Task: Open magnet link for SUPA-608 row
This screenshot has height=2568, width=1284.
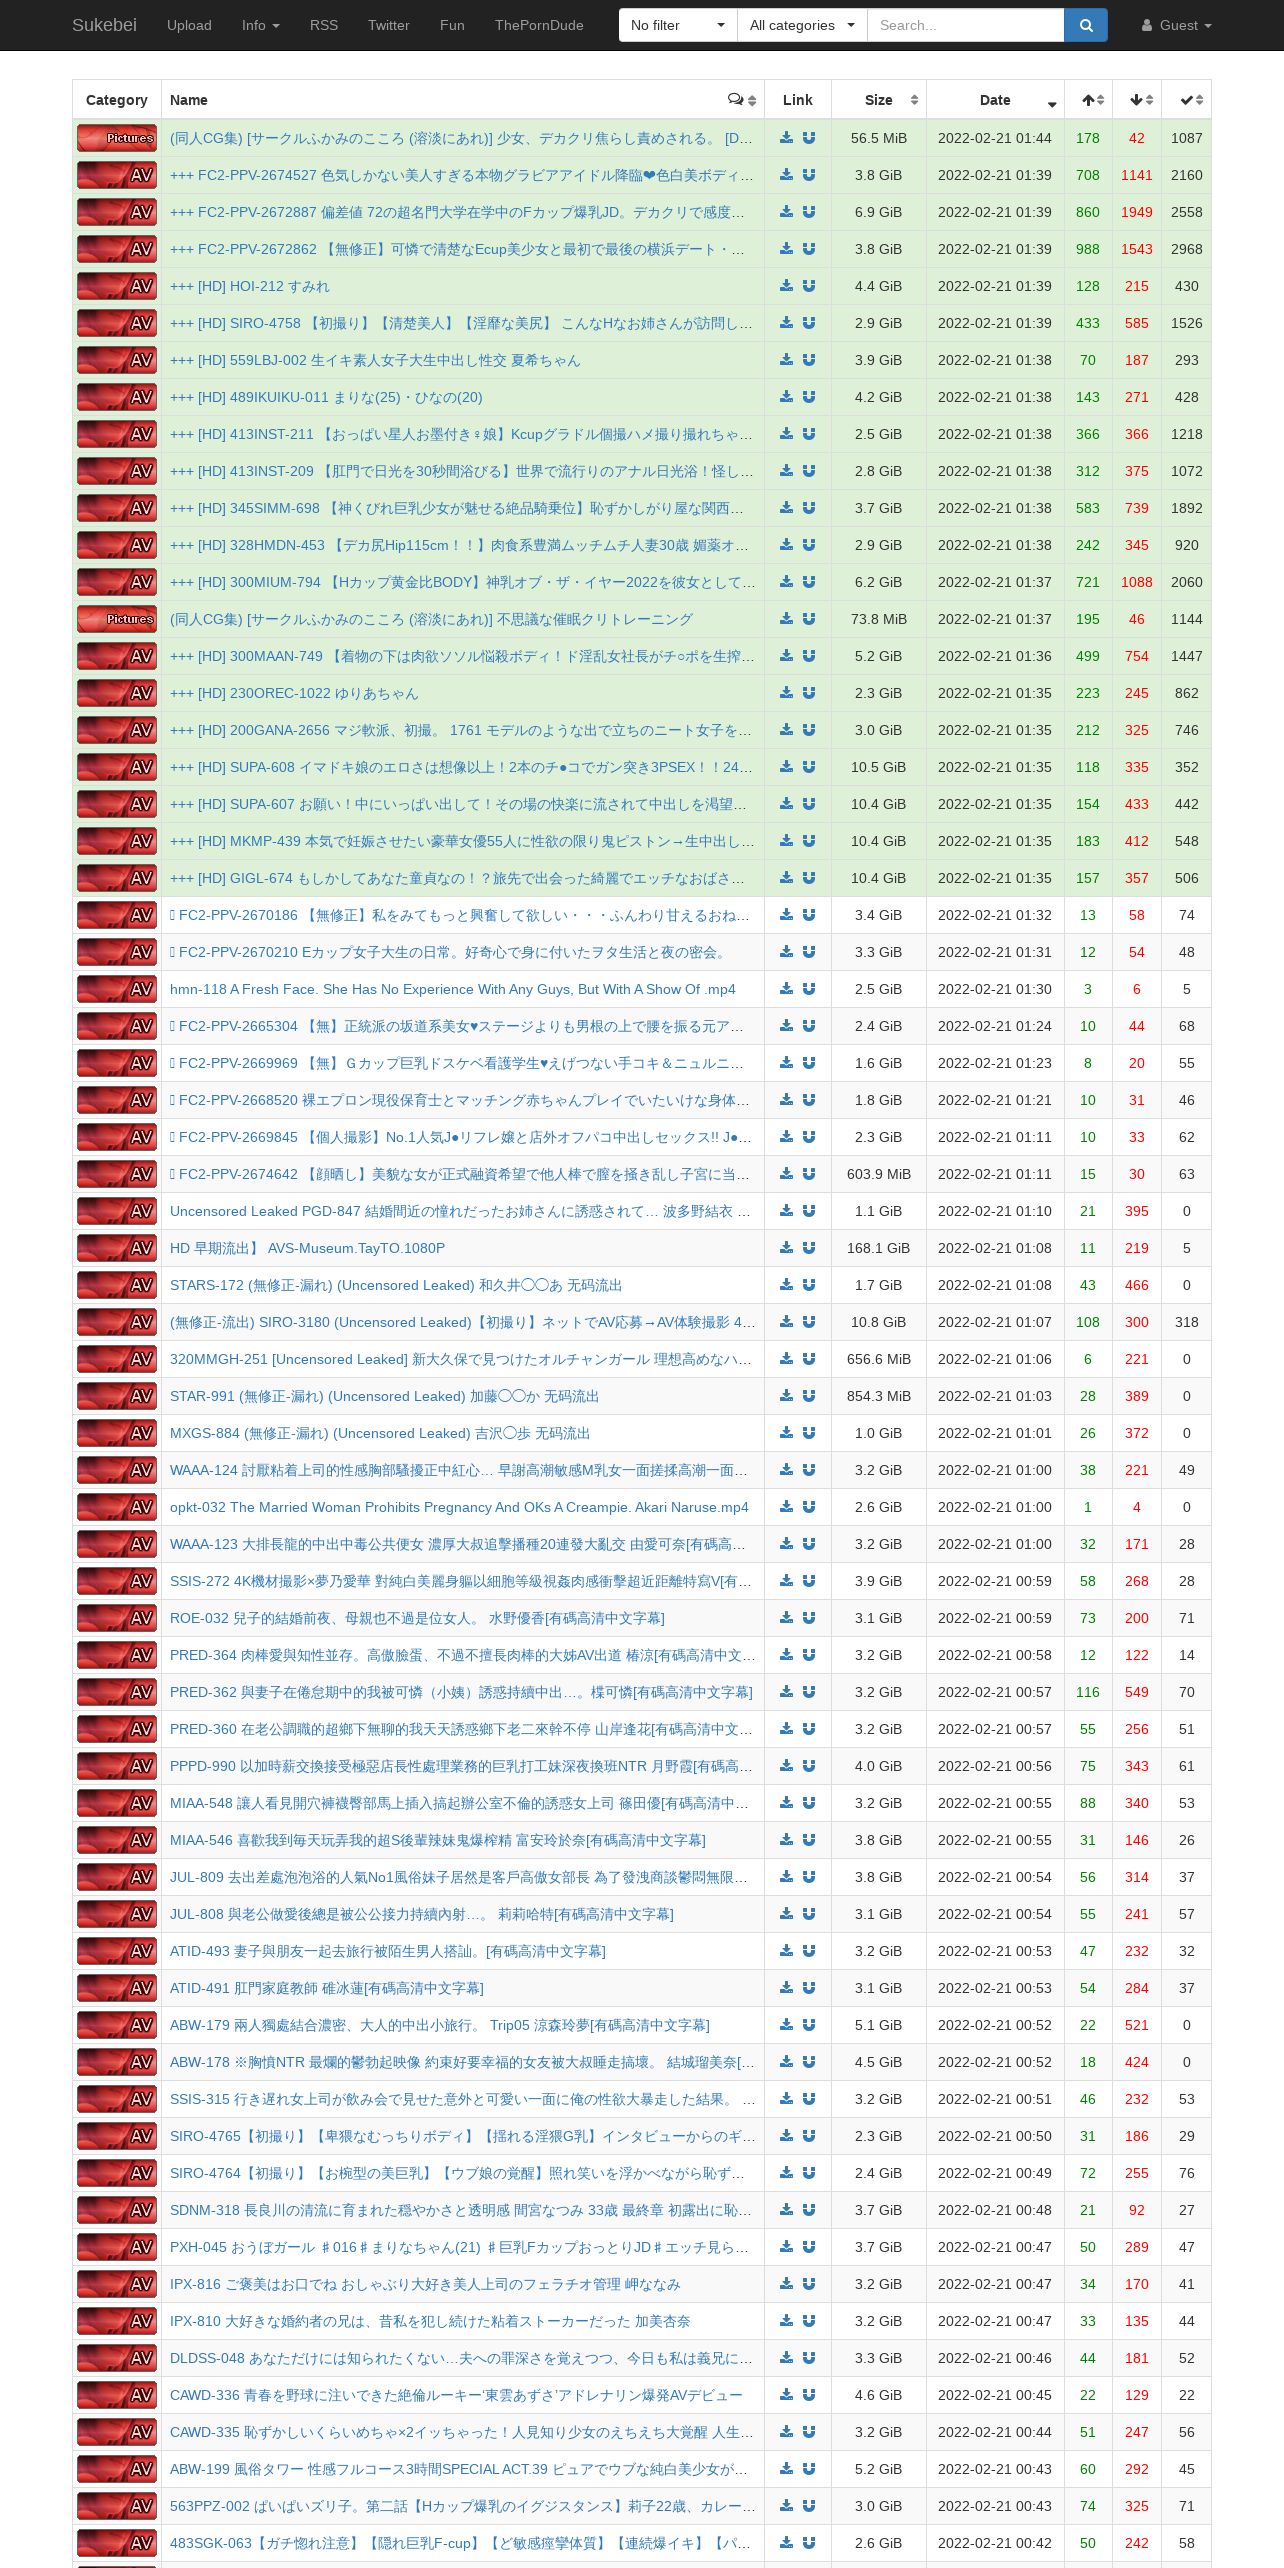Action: pos(809,767)
